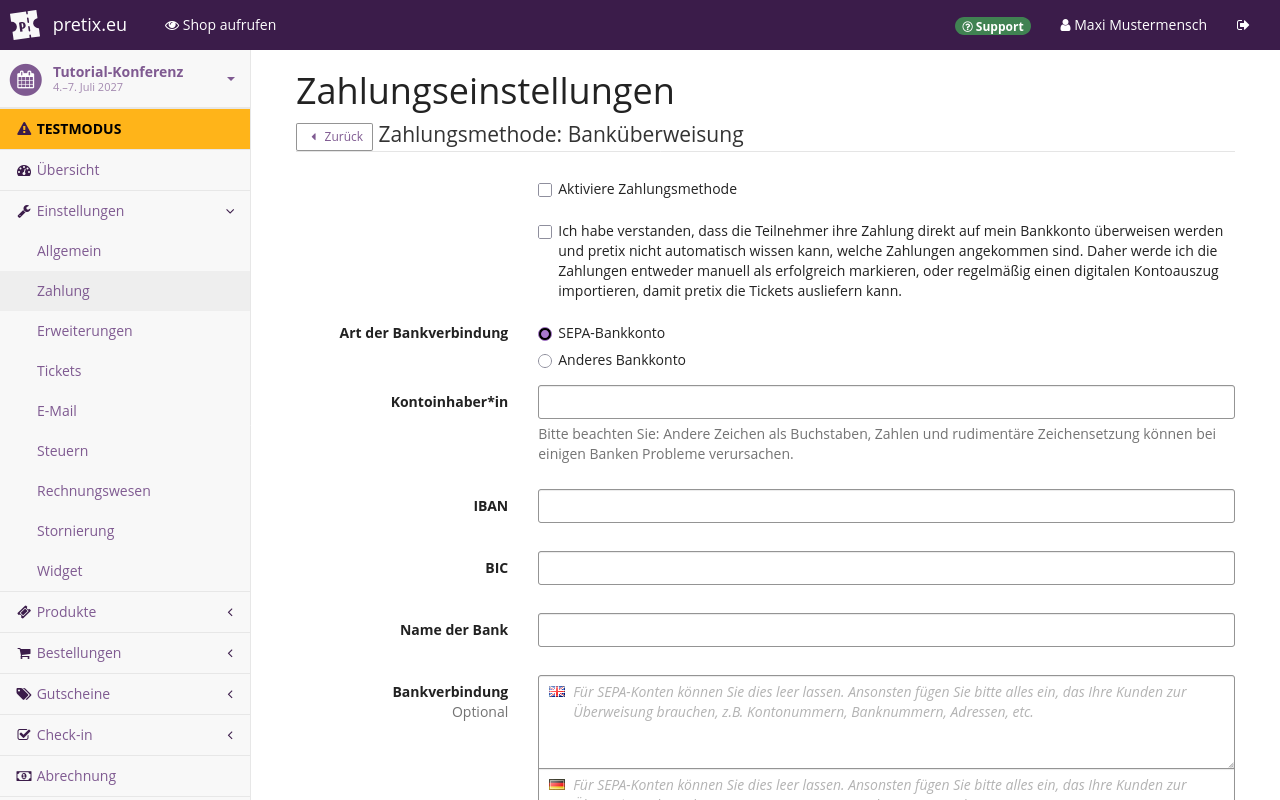Click the logout icon in top bar
Screen dimensions: 1280x800
(1243, 25)
